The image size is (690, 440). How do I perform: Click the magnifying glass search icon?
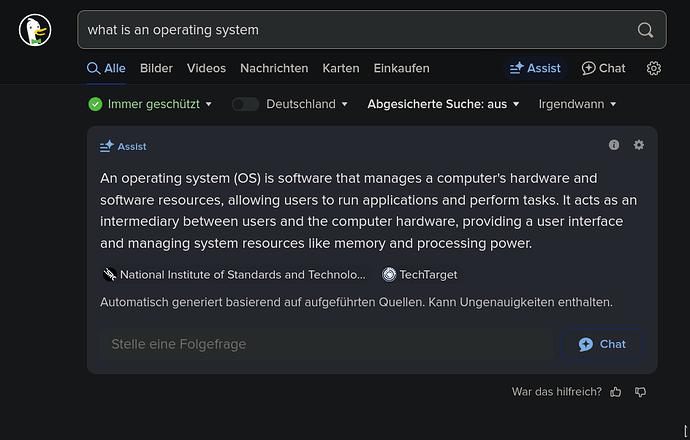(x=645, y=30)
